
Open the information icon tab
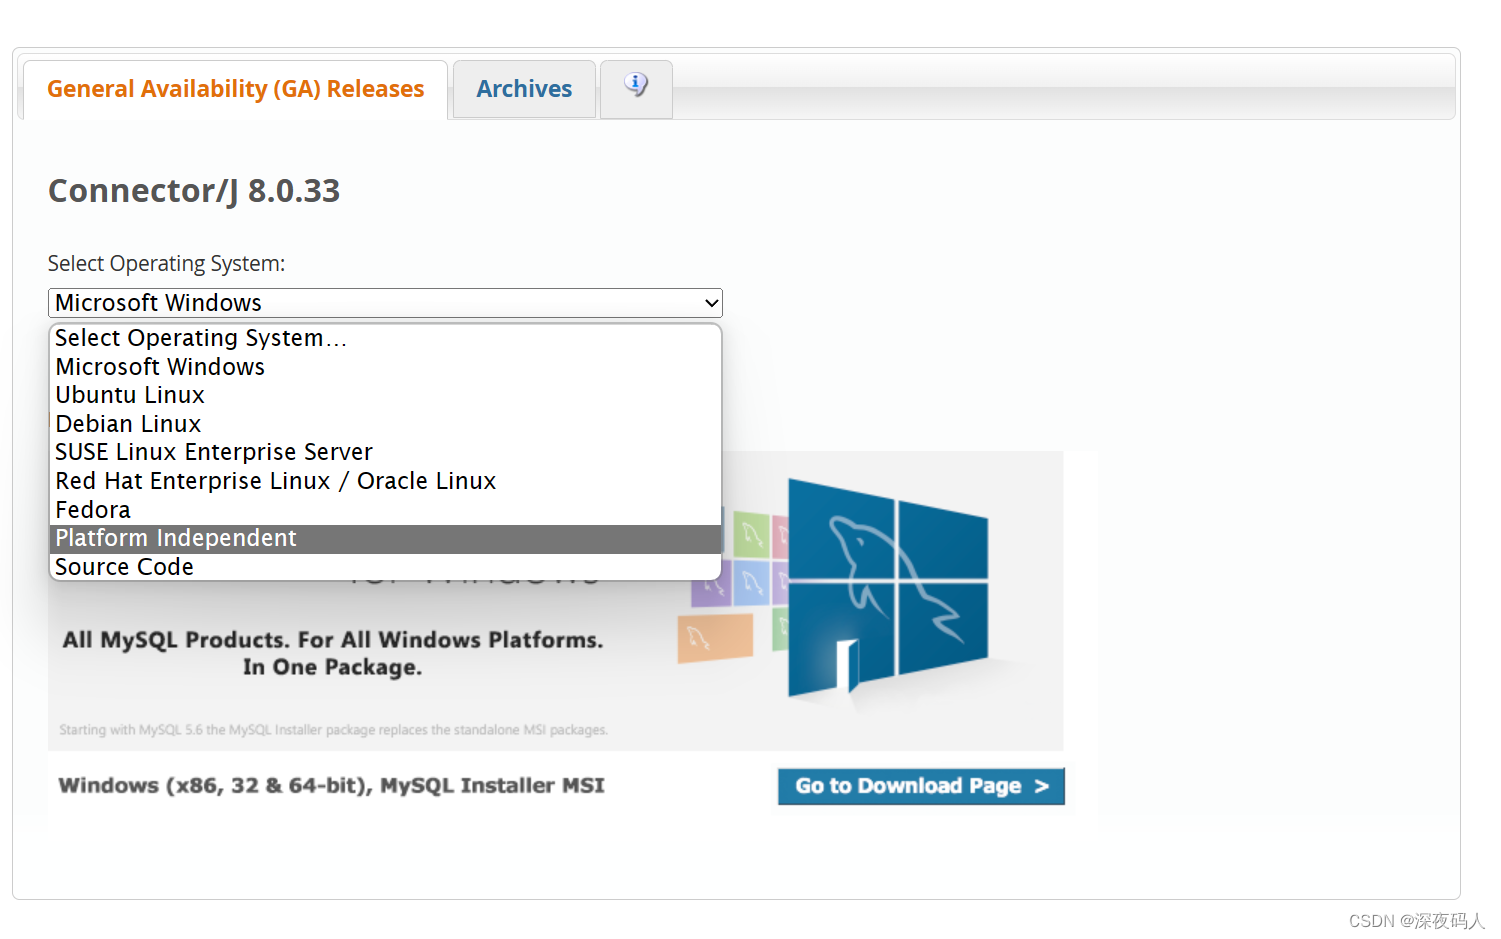tap(636, 89)
